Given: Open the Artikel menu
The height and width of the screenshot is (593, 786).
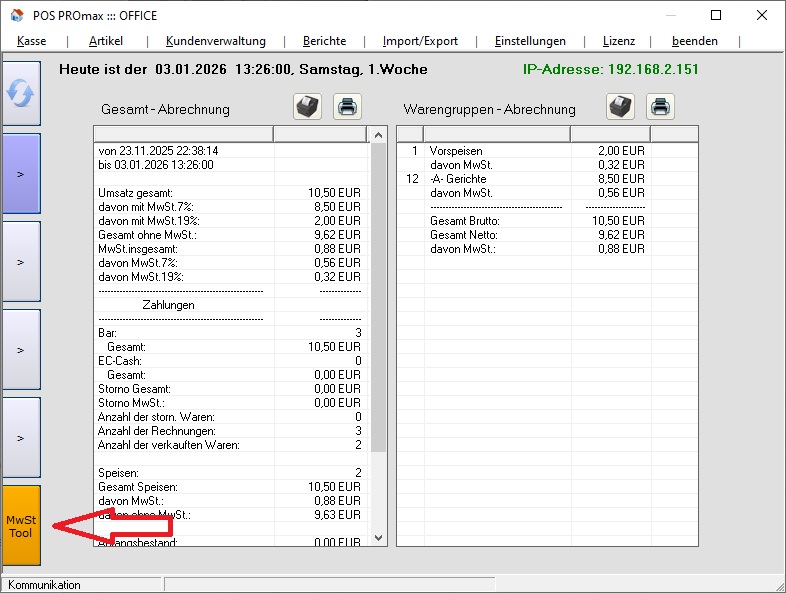Looking at the screenshot, I should pos(106,41).
